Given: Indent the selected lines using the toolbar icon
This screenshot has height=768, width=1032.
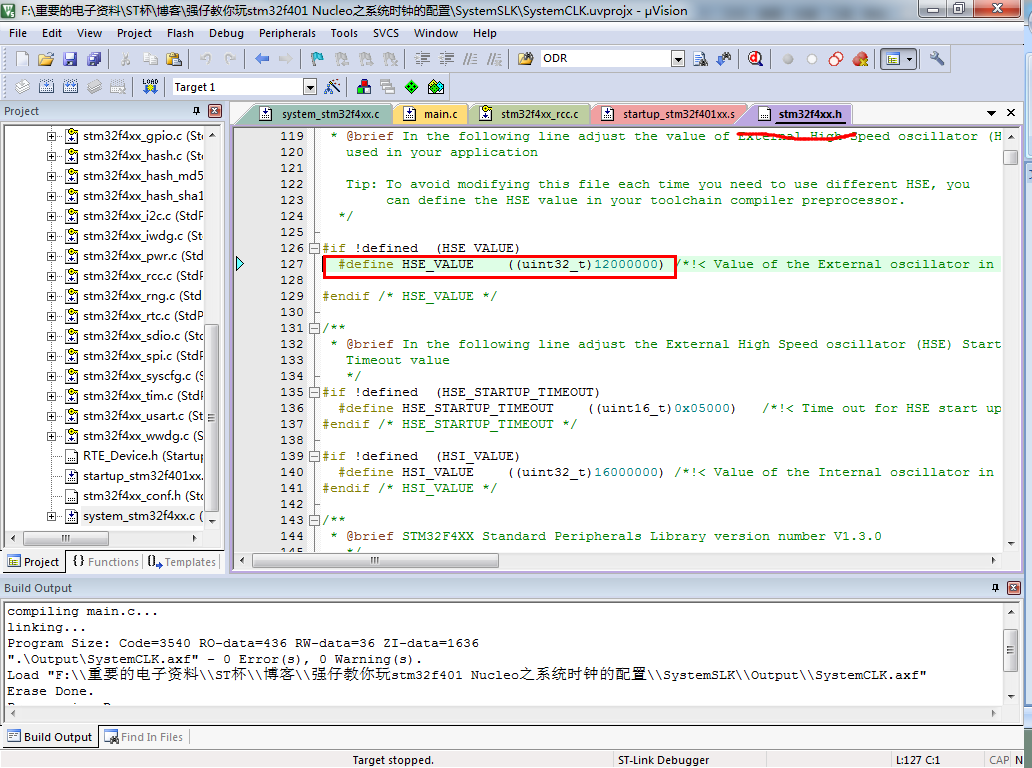Looking at the screenshot, I should [x=422, y=59].
